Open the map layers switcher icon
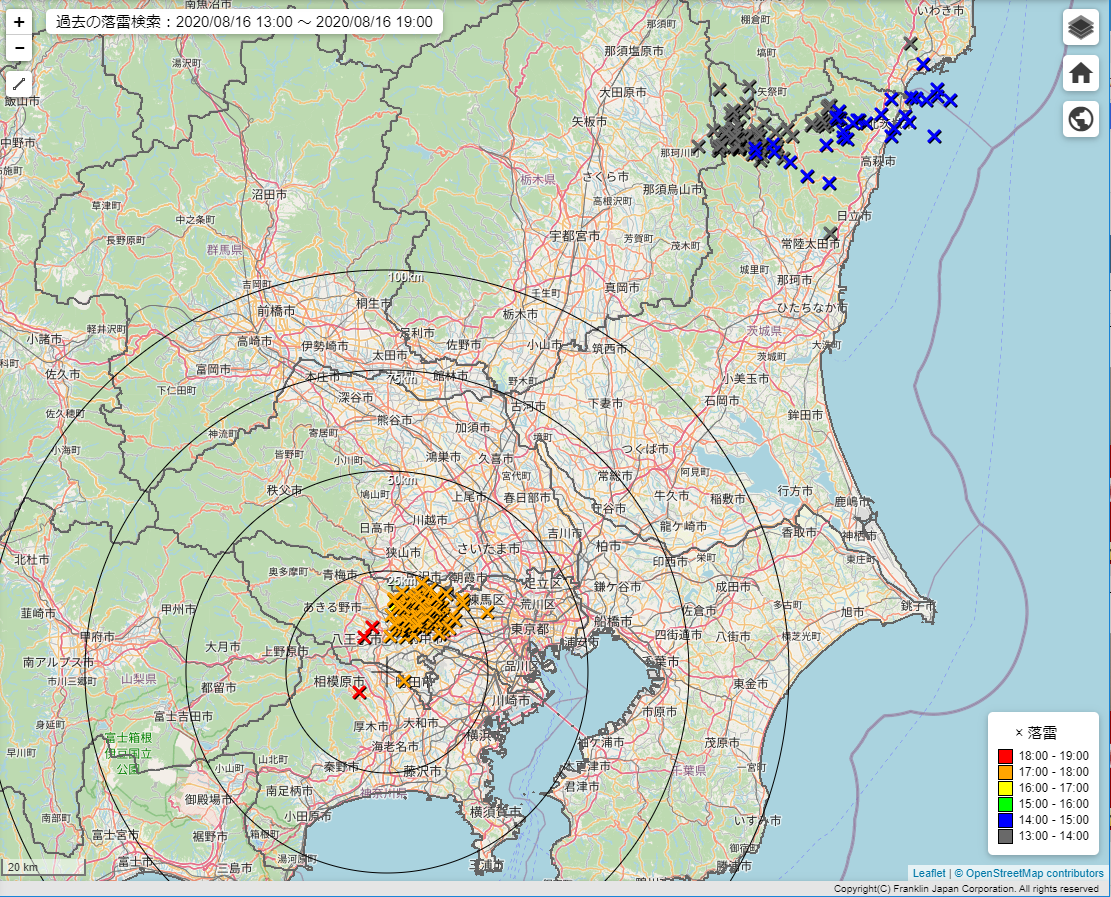Screen dimensions: 1111x897 (1081, 29)
